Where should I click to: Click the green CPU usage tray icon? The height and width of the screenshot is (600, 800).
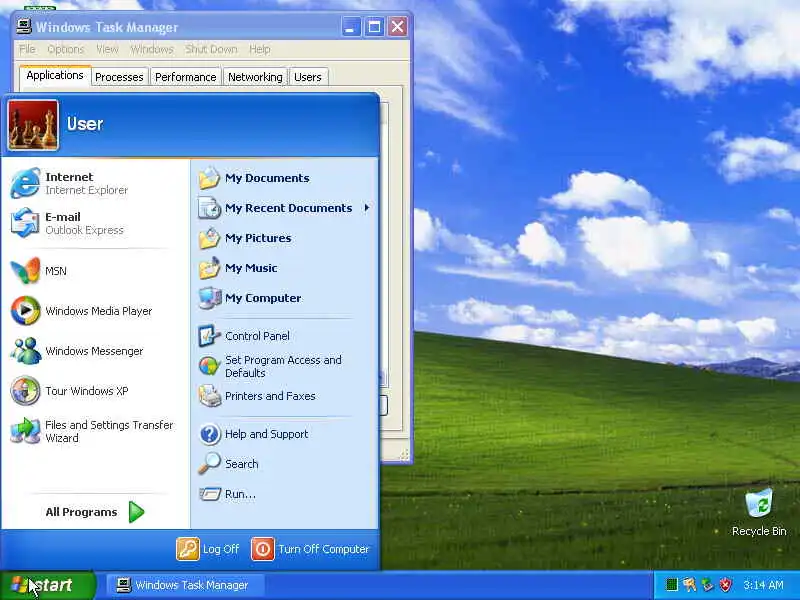(x=672, y=584)
